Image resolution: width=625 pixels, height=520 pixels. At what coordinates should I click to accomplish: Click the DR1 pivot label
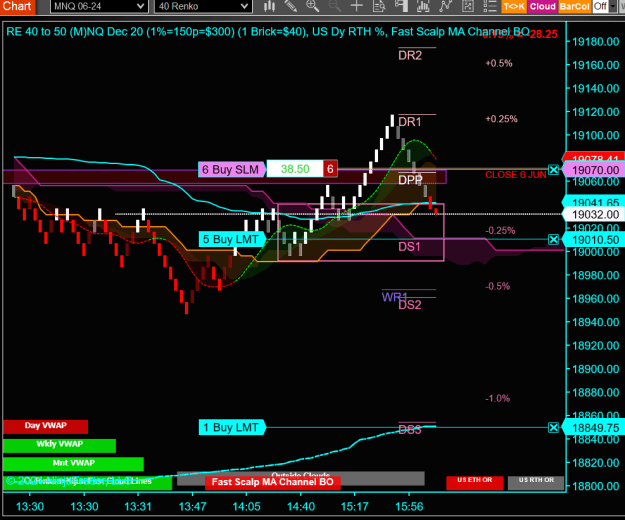pyautogui.click(x=410, y=122)
